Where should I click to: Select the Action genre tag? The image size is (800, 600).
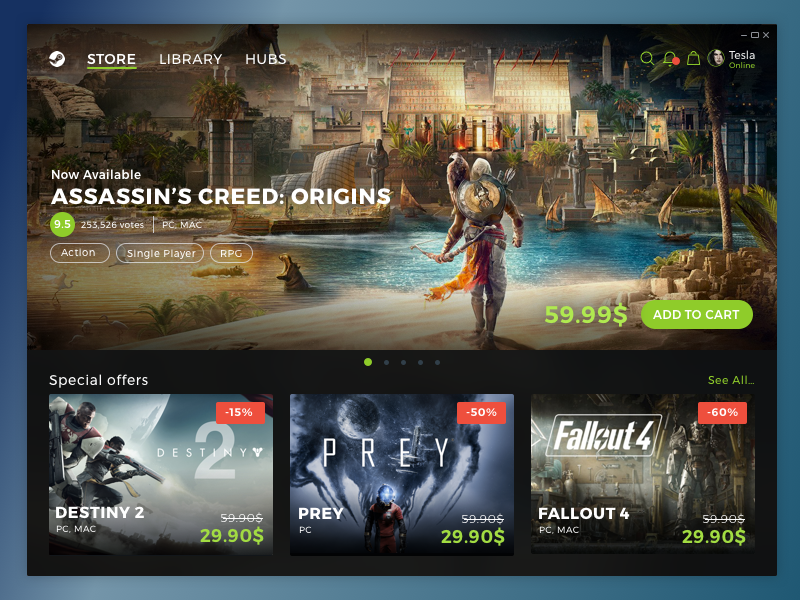80,253
